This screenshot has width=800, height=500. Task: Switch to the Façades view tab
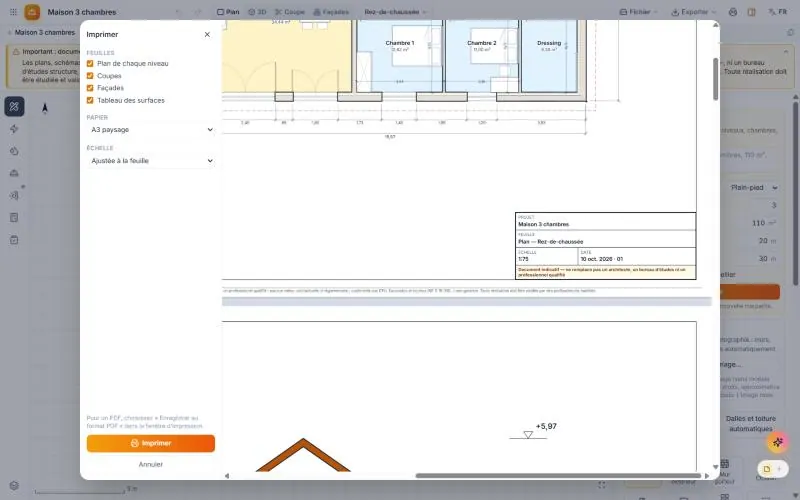coord(331,12)
